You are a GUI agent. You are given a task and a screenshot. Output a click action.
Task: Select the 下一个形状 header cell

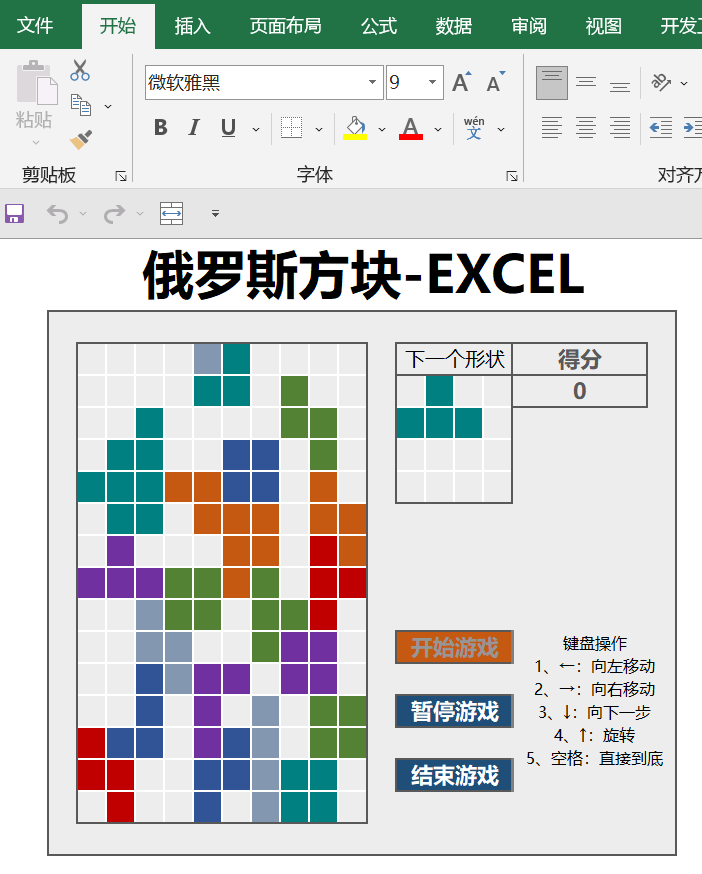(454, 359)
